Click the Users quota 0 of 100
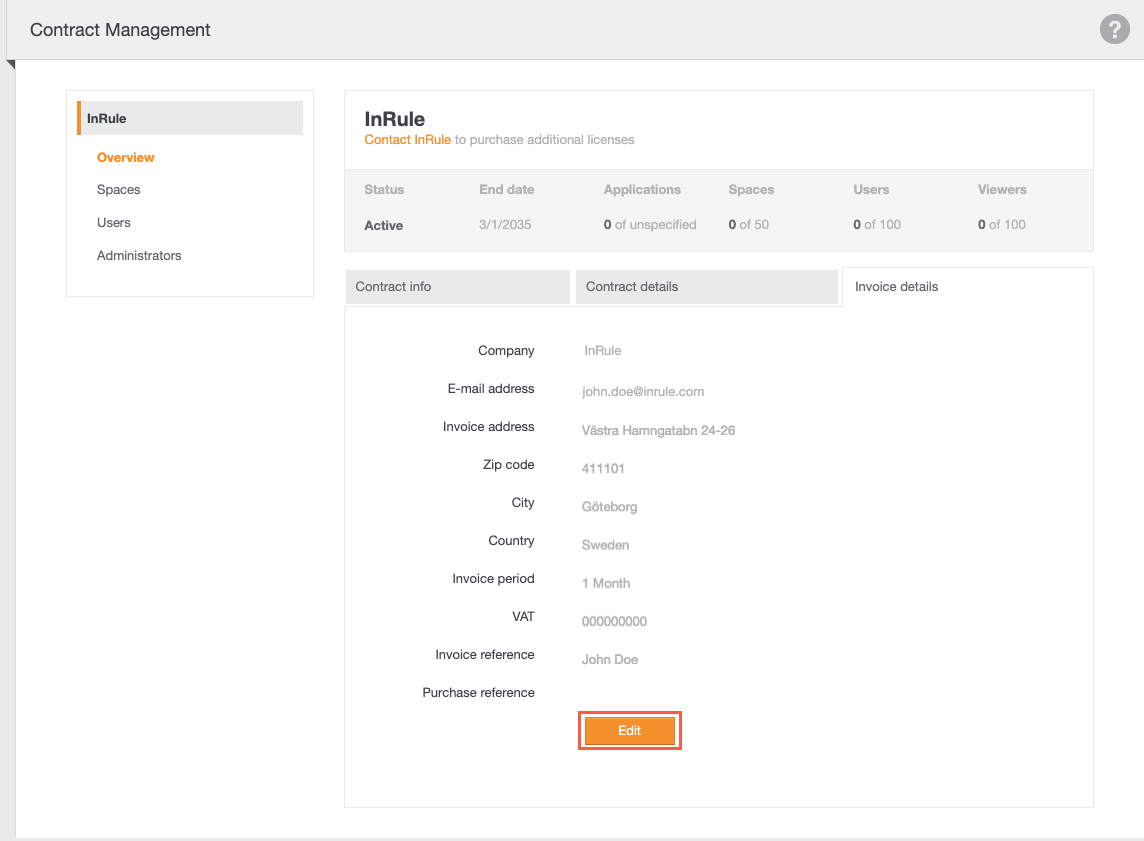 point(877,225)
